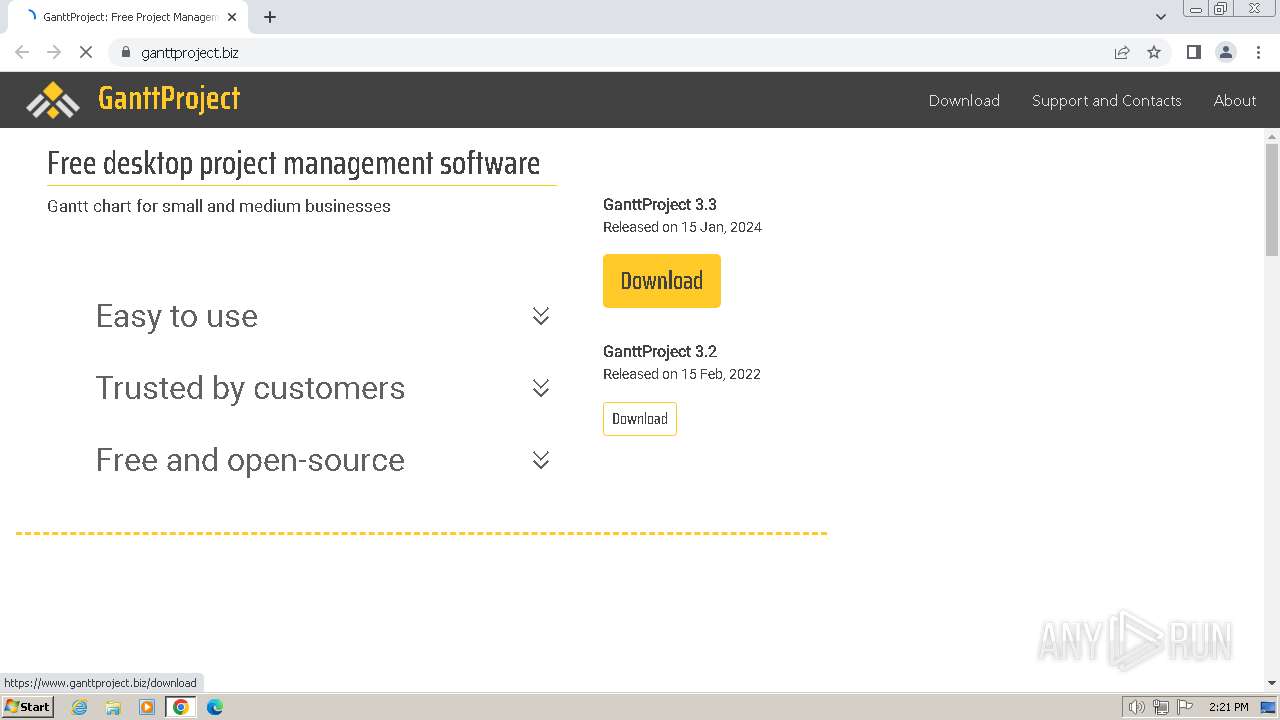1280x720 pixels.
Task: Click GanttProject 3.3 version label
Action: coord(660,204)
